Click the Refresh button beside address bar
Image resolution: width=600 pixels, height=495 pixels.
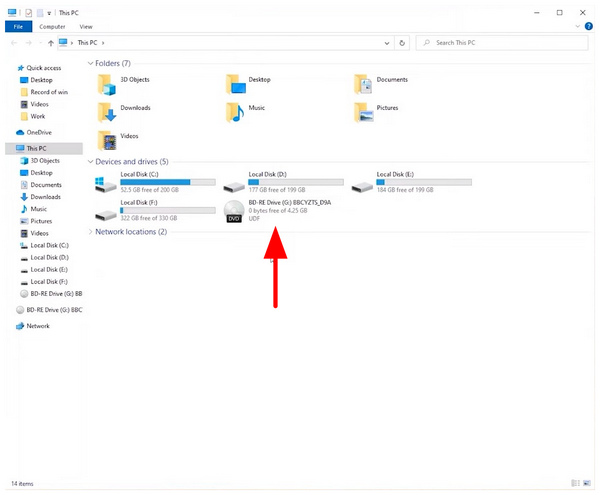tap(402, 43)
